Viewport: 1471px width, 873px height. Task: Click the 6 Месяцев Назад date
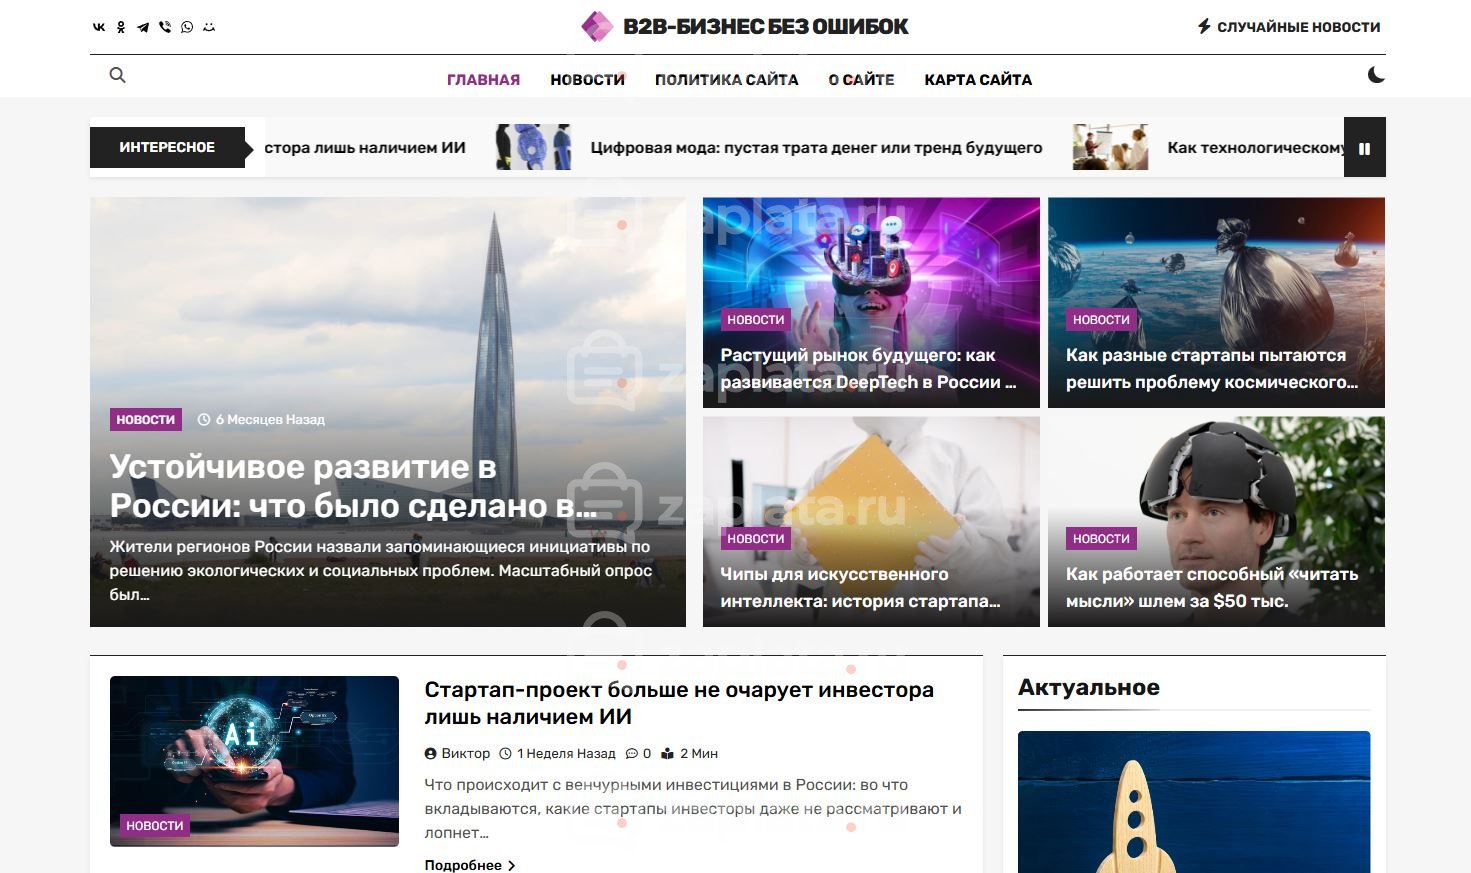coord(270,420)
